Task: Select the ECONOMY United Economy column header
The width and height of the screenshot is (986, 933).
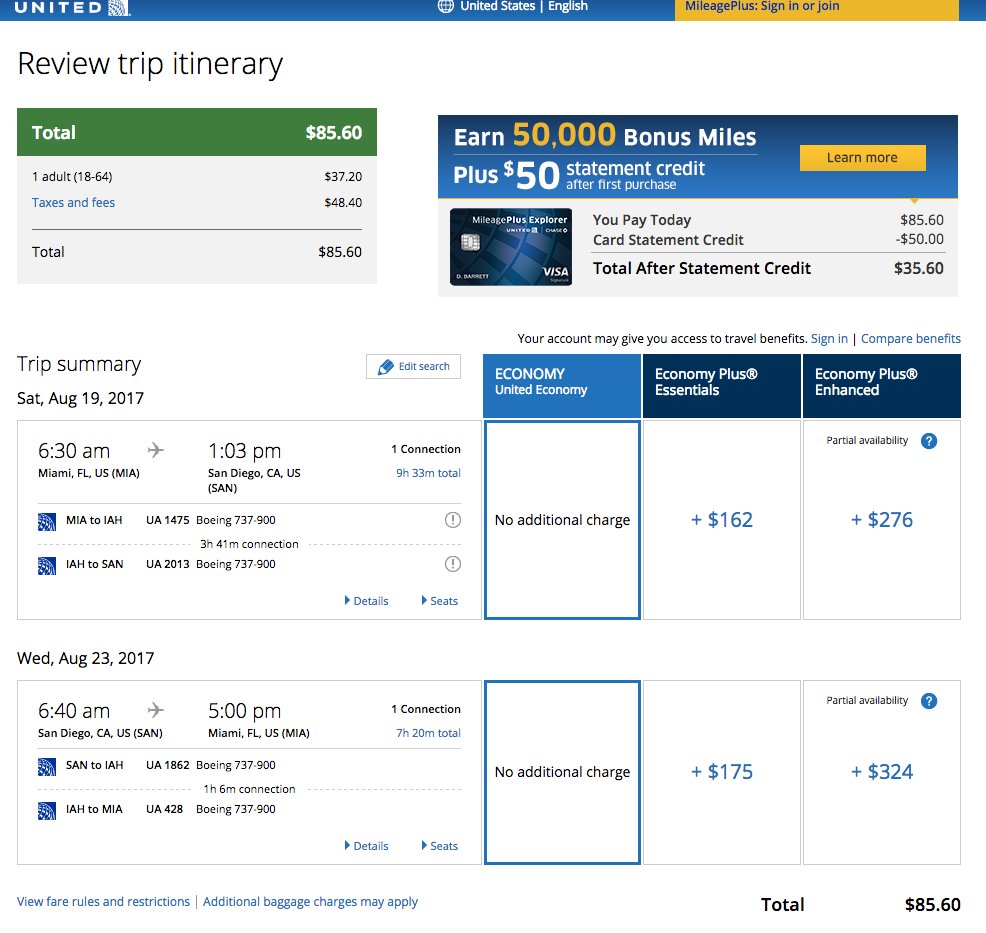Action: [562, 385]
